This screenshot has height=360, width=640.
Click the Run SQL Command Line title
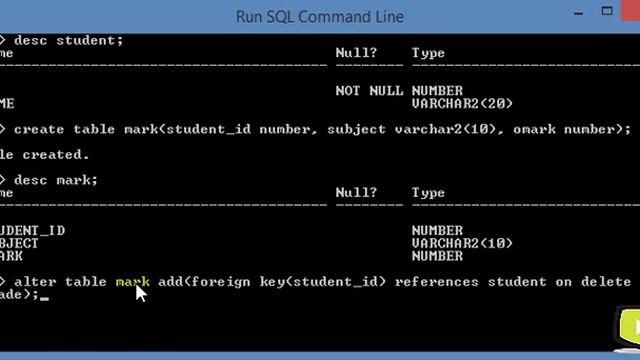pyautogui.click(x=320, y=17)
